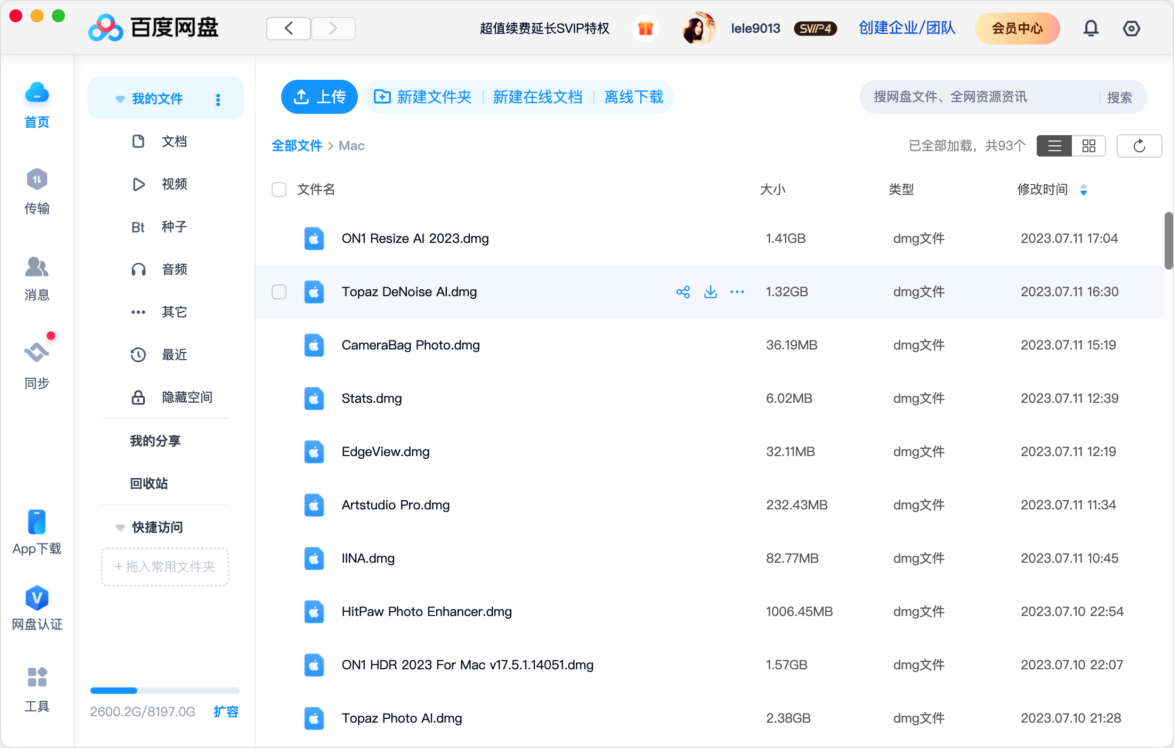
Task: Click the SVIP4 badge
Action: tap(815, 28)
